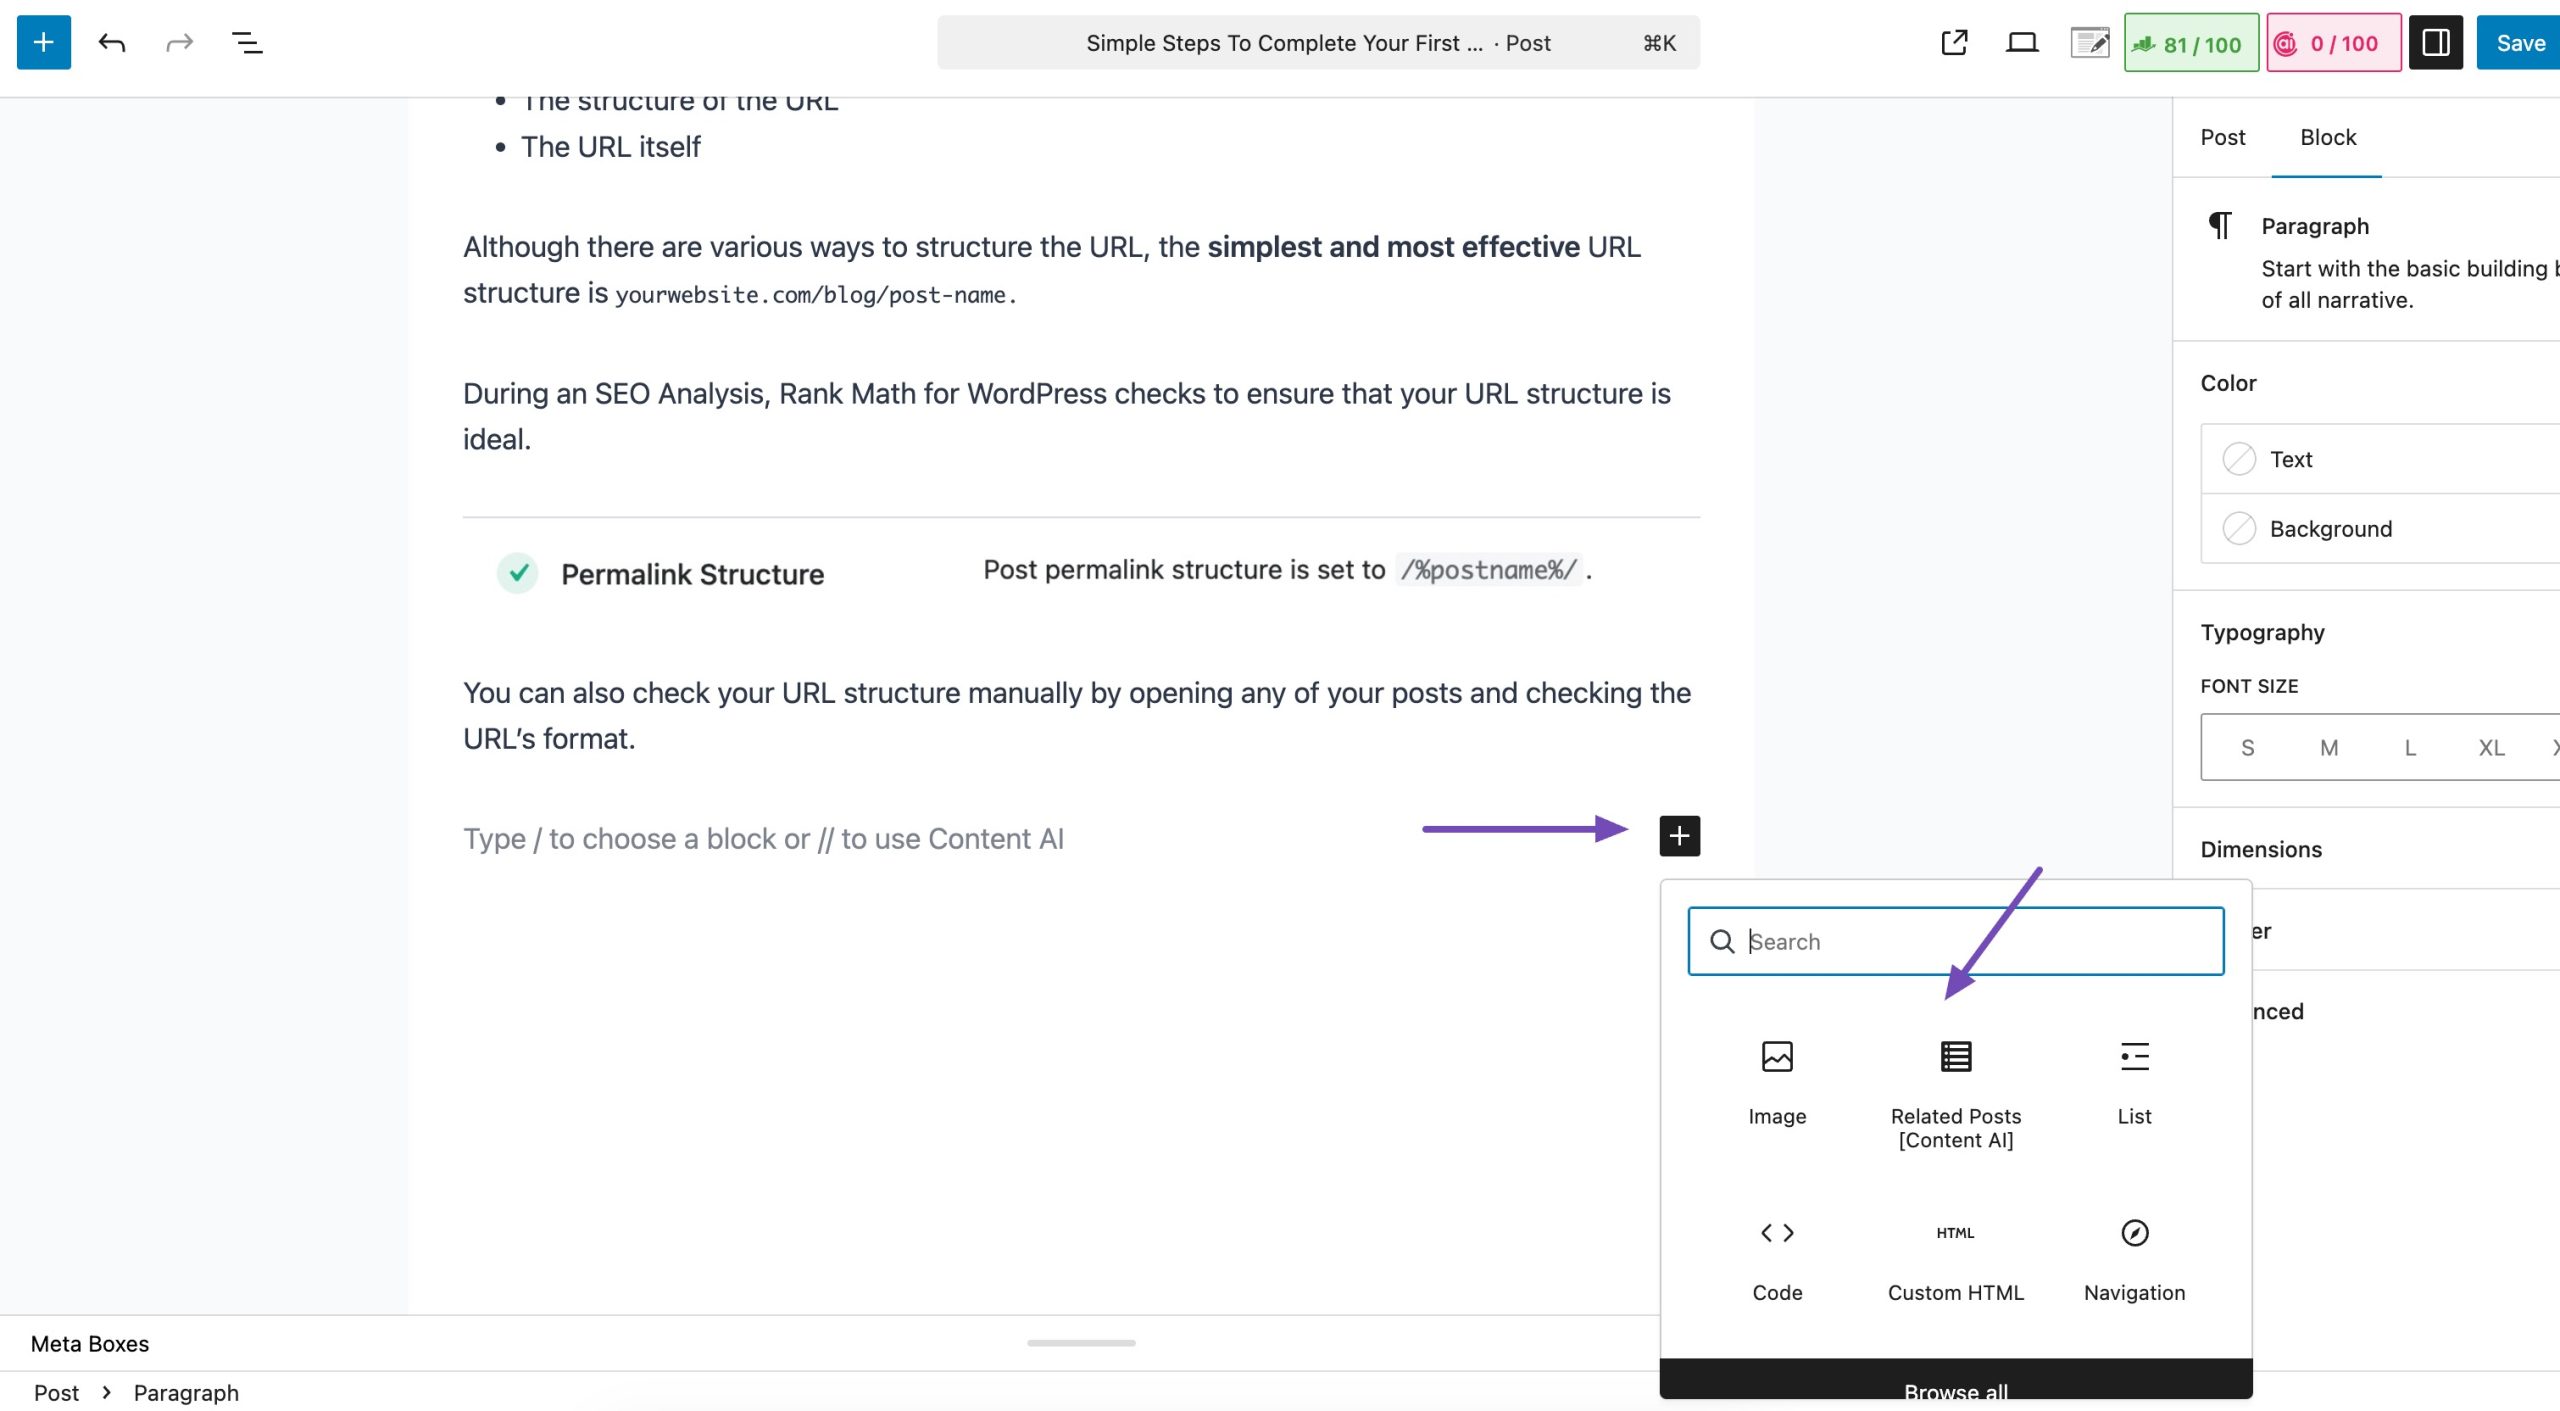Open command palette from post title bar
The width and height of the screenshot is (2560, 1411).
[1317, 43]
